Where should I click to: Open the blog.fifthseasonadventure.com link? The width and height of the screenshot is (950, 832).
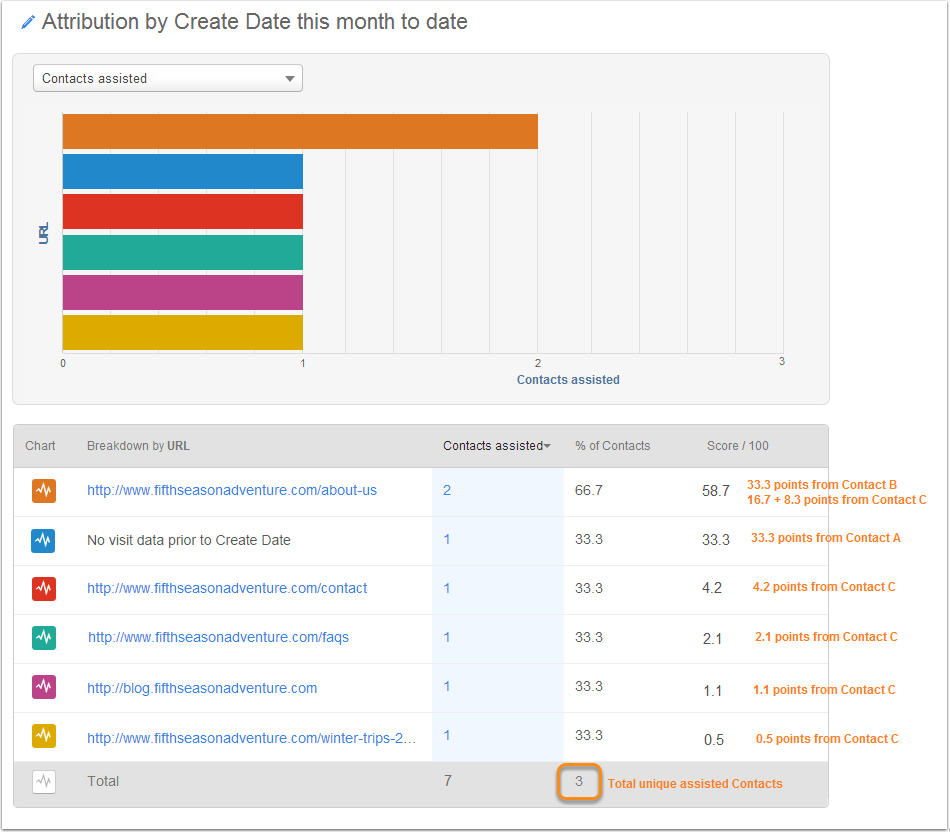pos(202,688)
